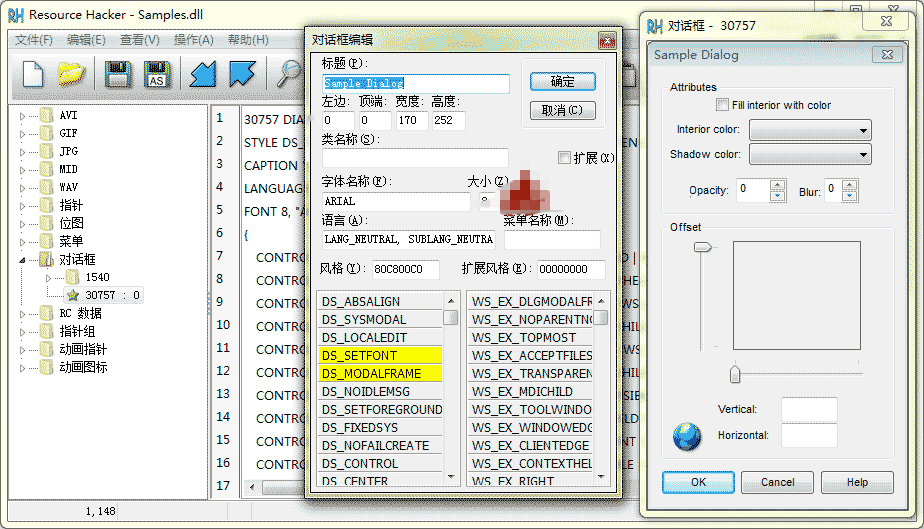Click the 确定 button
924x529 pixels.
pos(562,81)
